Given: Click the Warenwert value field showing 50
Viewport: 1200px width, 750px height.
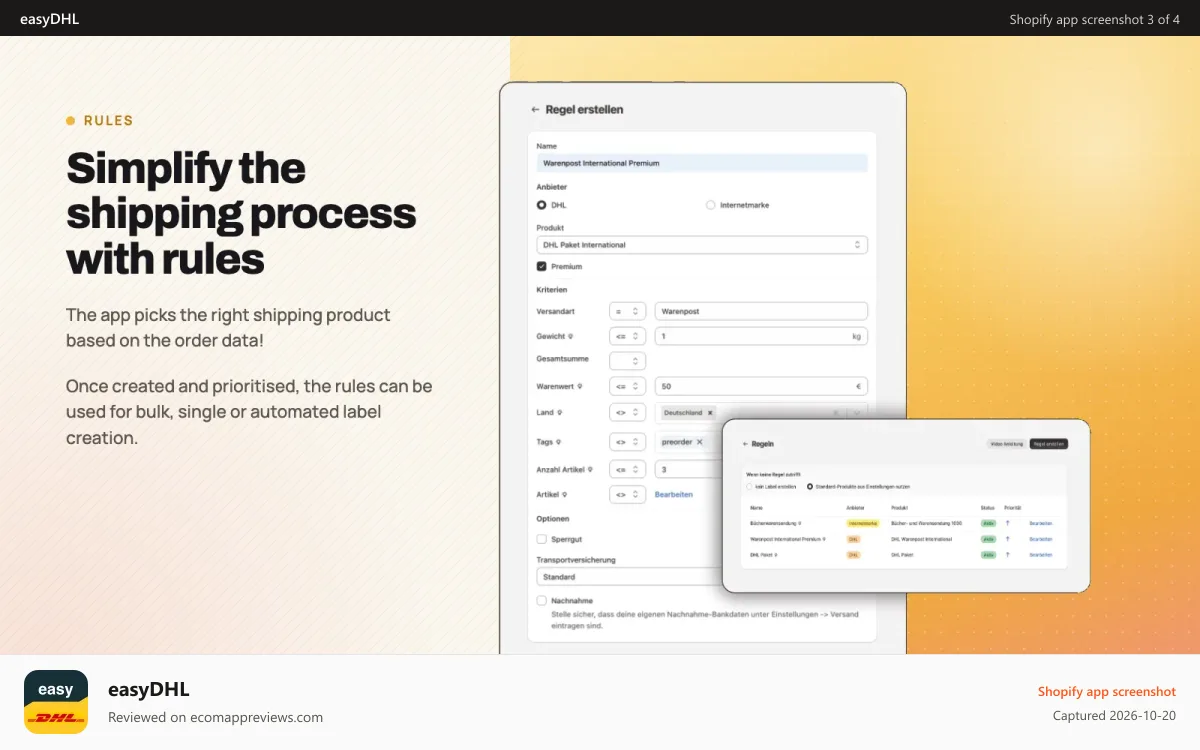Looking at the screenshot, I should click(x=761, y=386).
